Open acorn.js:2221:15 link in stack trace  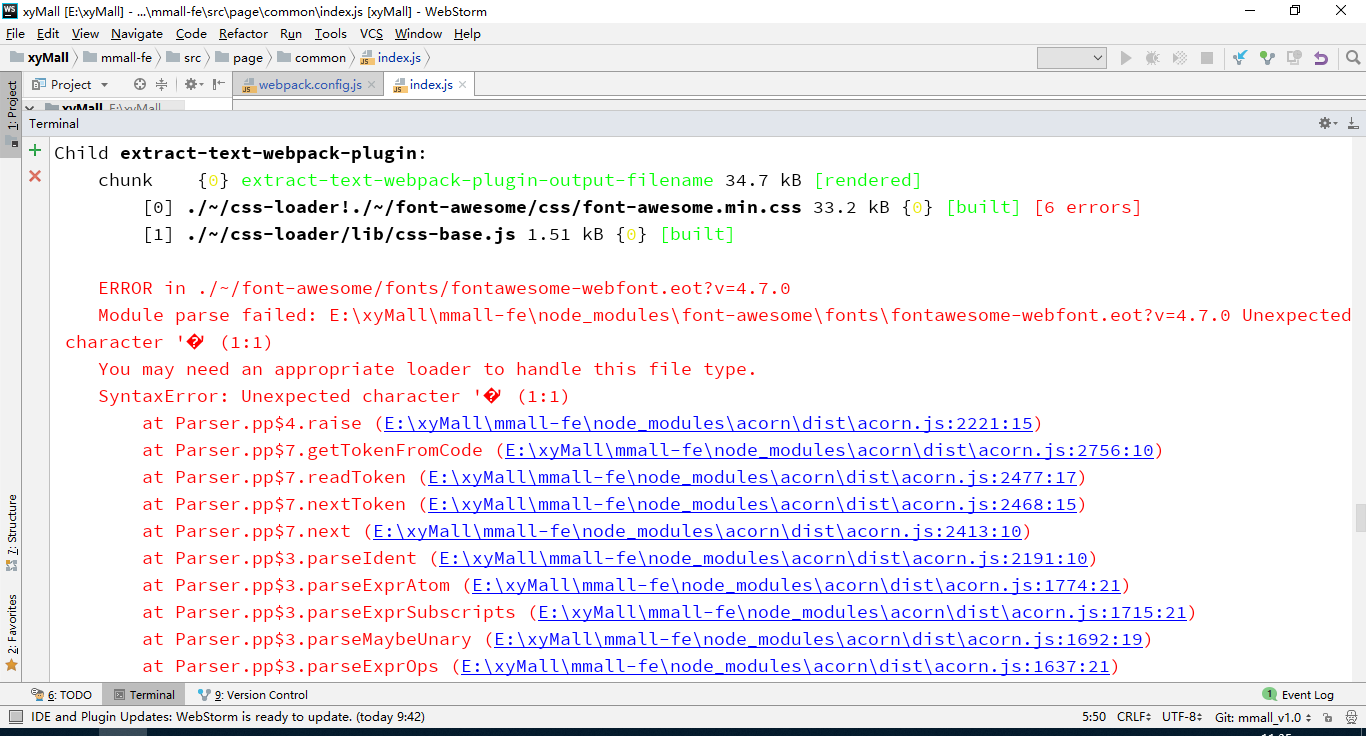(x=708, y=423)
